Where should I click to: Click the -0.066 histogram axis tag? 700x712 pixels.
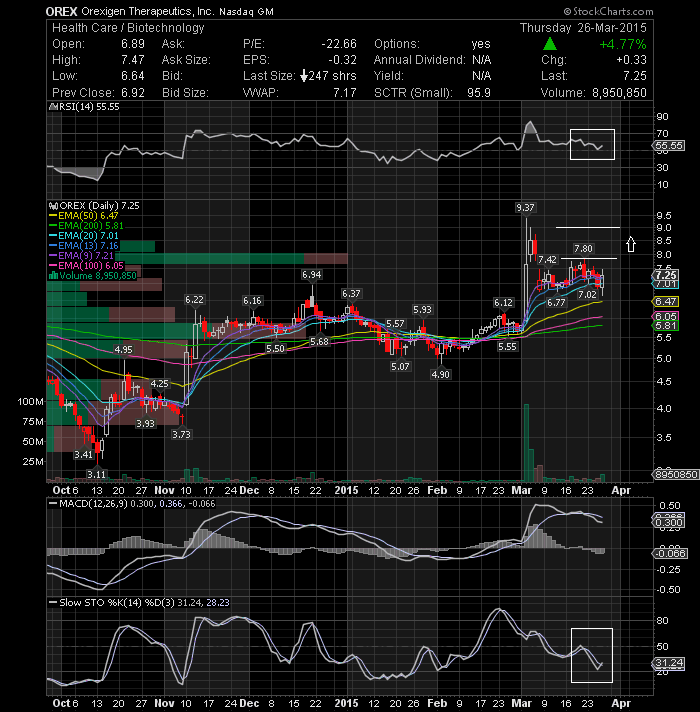click(670, 554)
